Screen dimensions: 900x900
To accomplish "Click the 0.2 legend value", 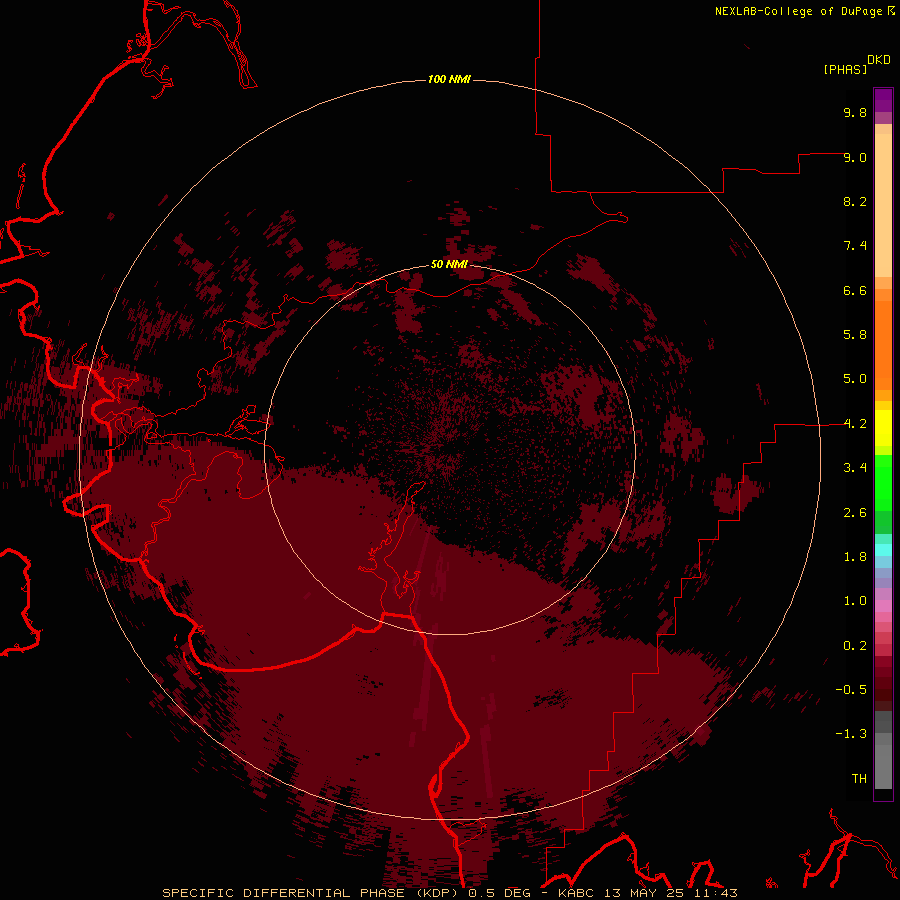I will (x=855, y=646).
